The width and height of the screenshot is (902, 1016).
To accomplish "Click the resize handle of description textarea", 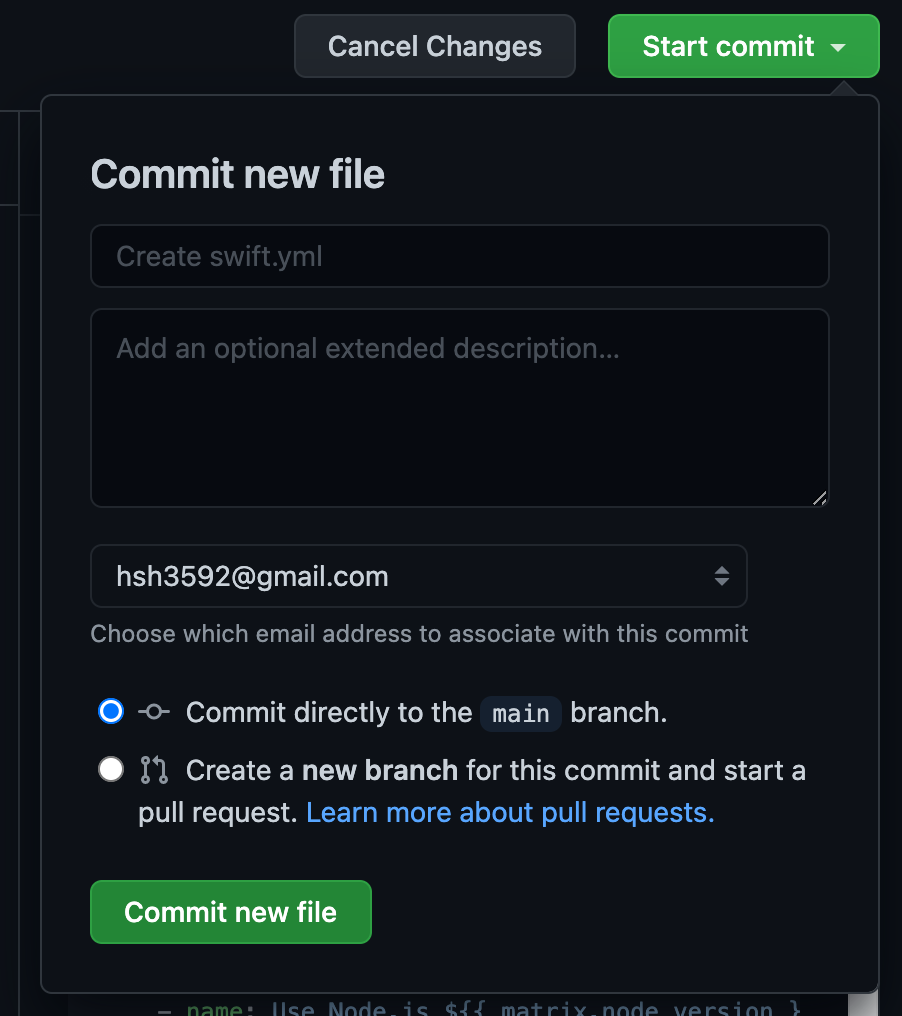I will [x=820, y=498].
